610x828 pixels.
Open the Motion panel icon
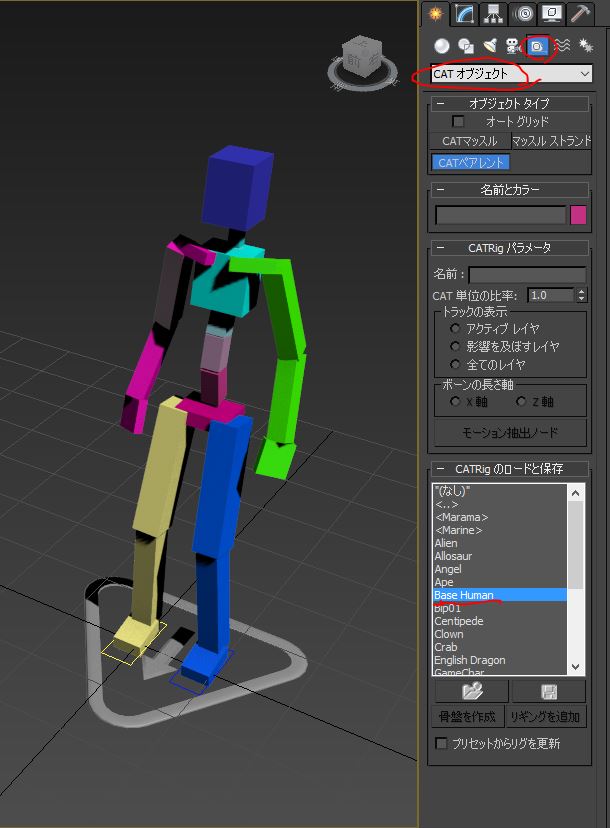tap(522, 13)
